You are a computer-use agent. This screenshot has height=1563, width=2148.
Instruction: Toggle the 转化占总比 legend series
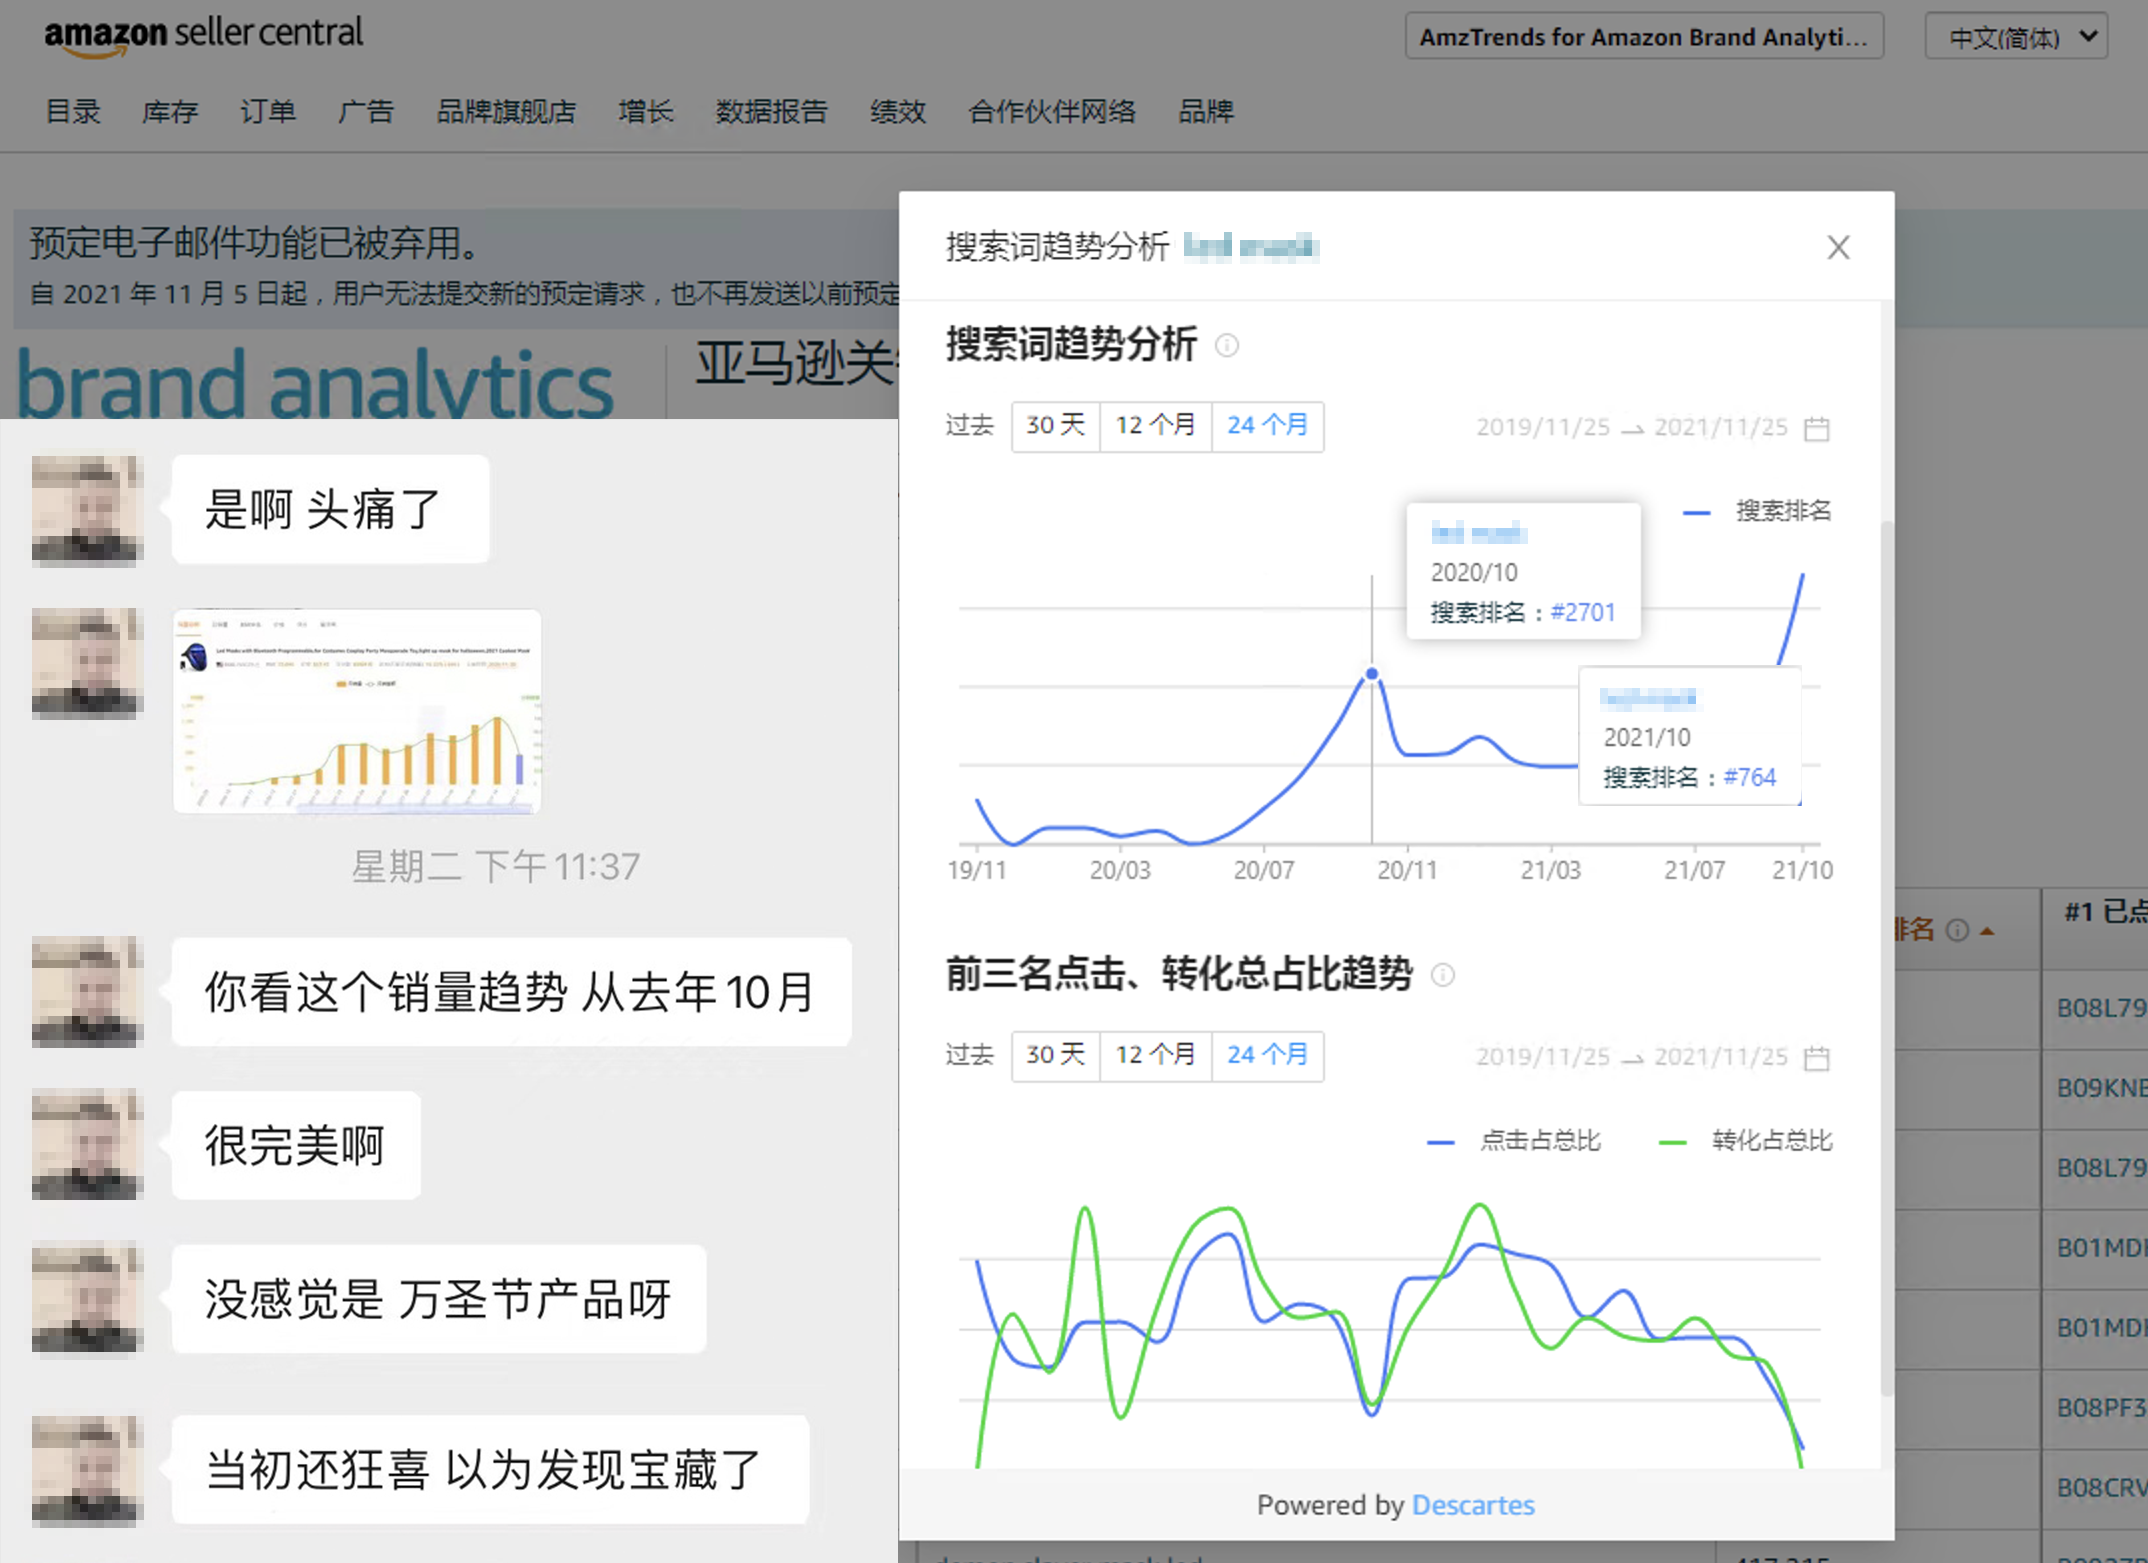pos(1770,1141)
